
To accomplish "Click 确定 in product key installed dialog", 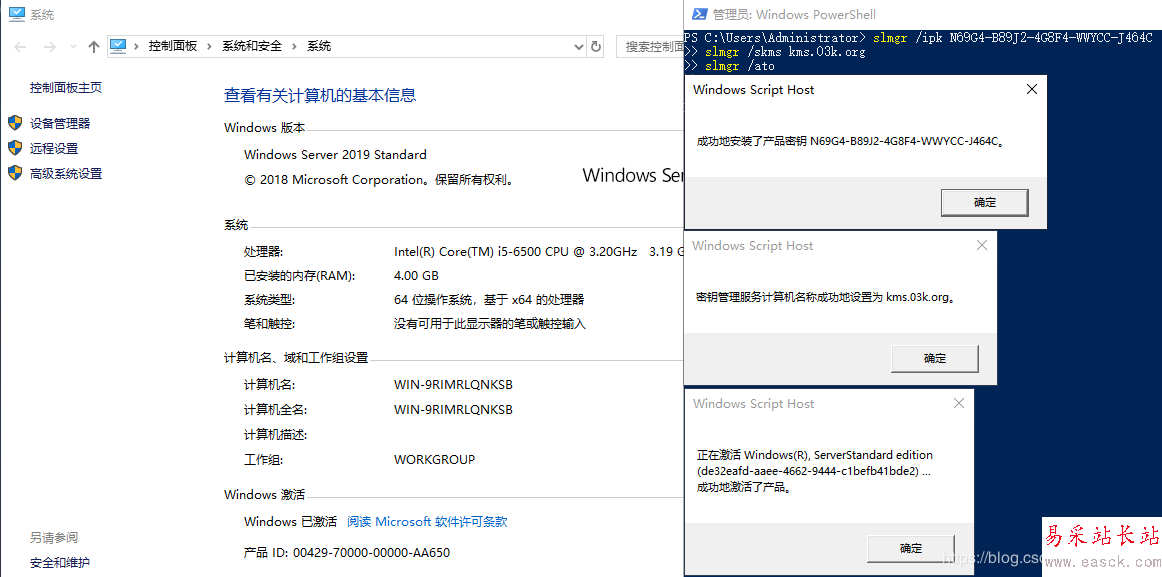I will pos(984,202).
